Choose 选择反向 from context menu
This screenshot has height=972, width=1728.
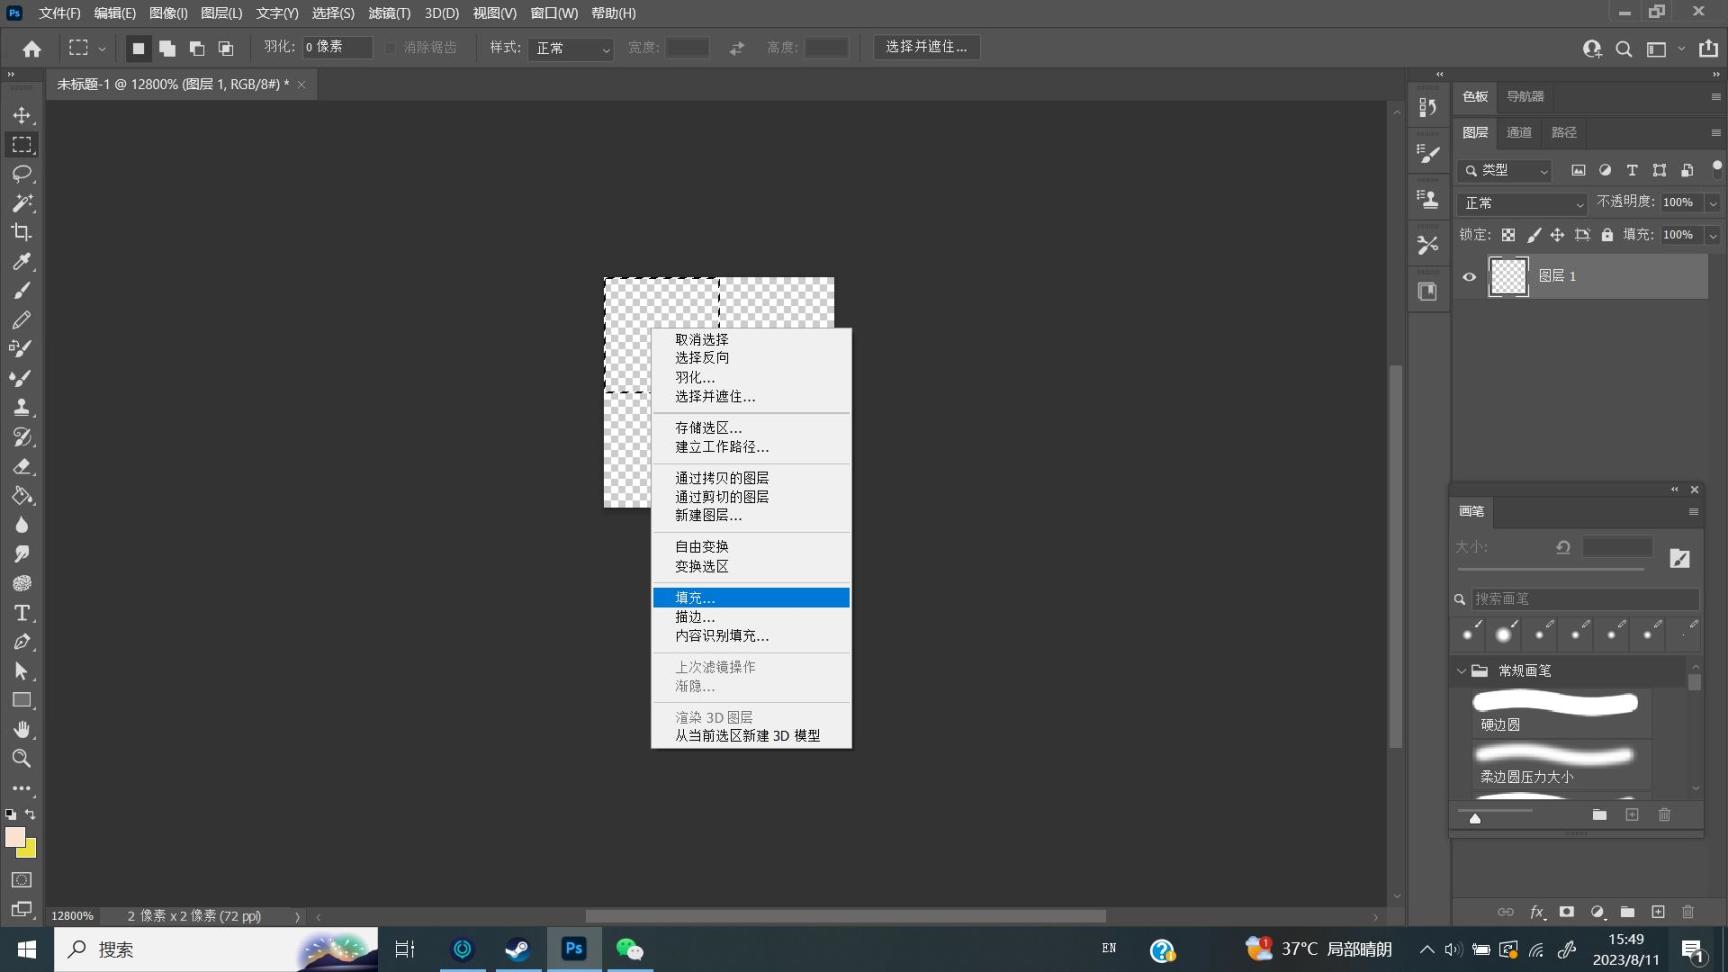point(751,358)
